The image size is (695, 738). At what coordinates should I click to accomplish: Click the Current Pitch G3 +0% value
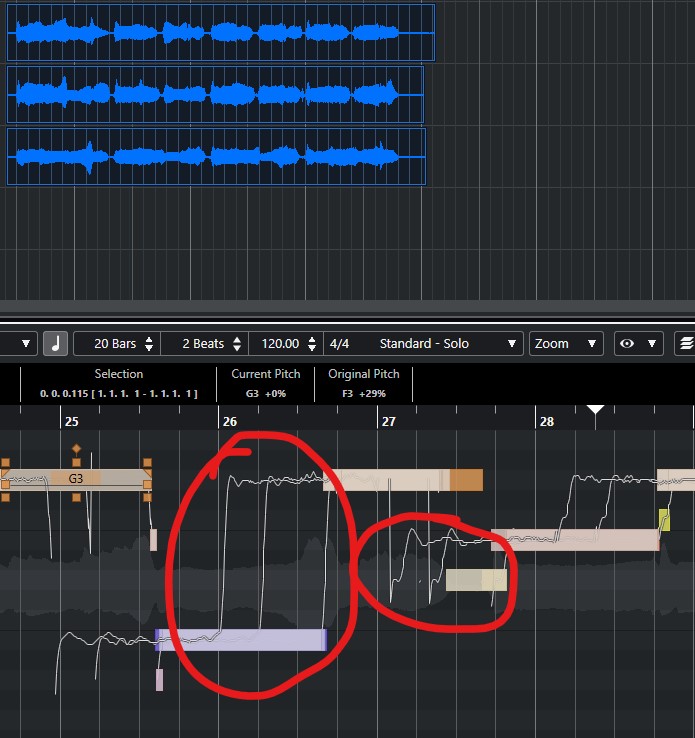pos(265,393)
